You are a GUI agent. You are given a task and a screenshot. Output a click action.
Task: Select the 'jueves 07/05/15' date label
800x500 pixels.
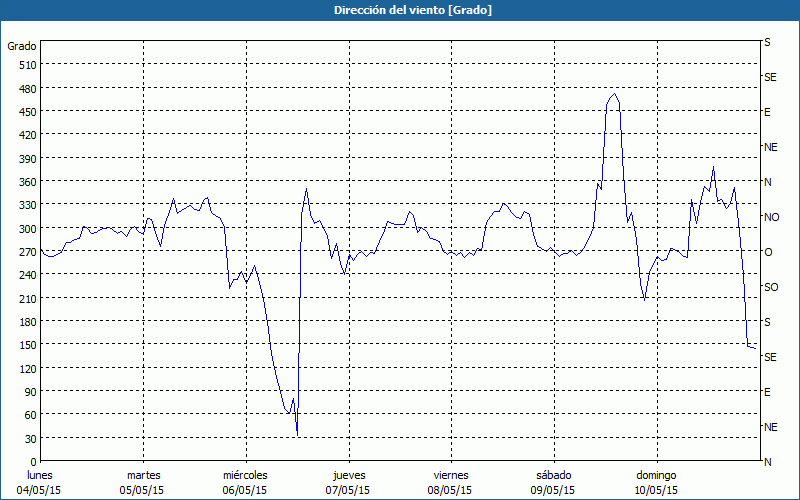[348, 482]
